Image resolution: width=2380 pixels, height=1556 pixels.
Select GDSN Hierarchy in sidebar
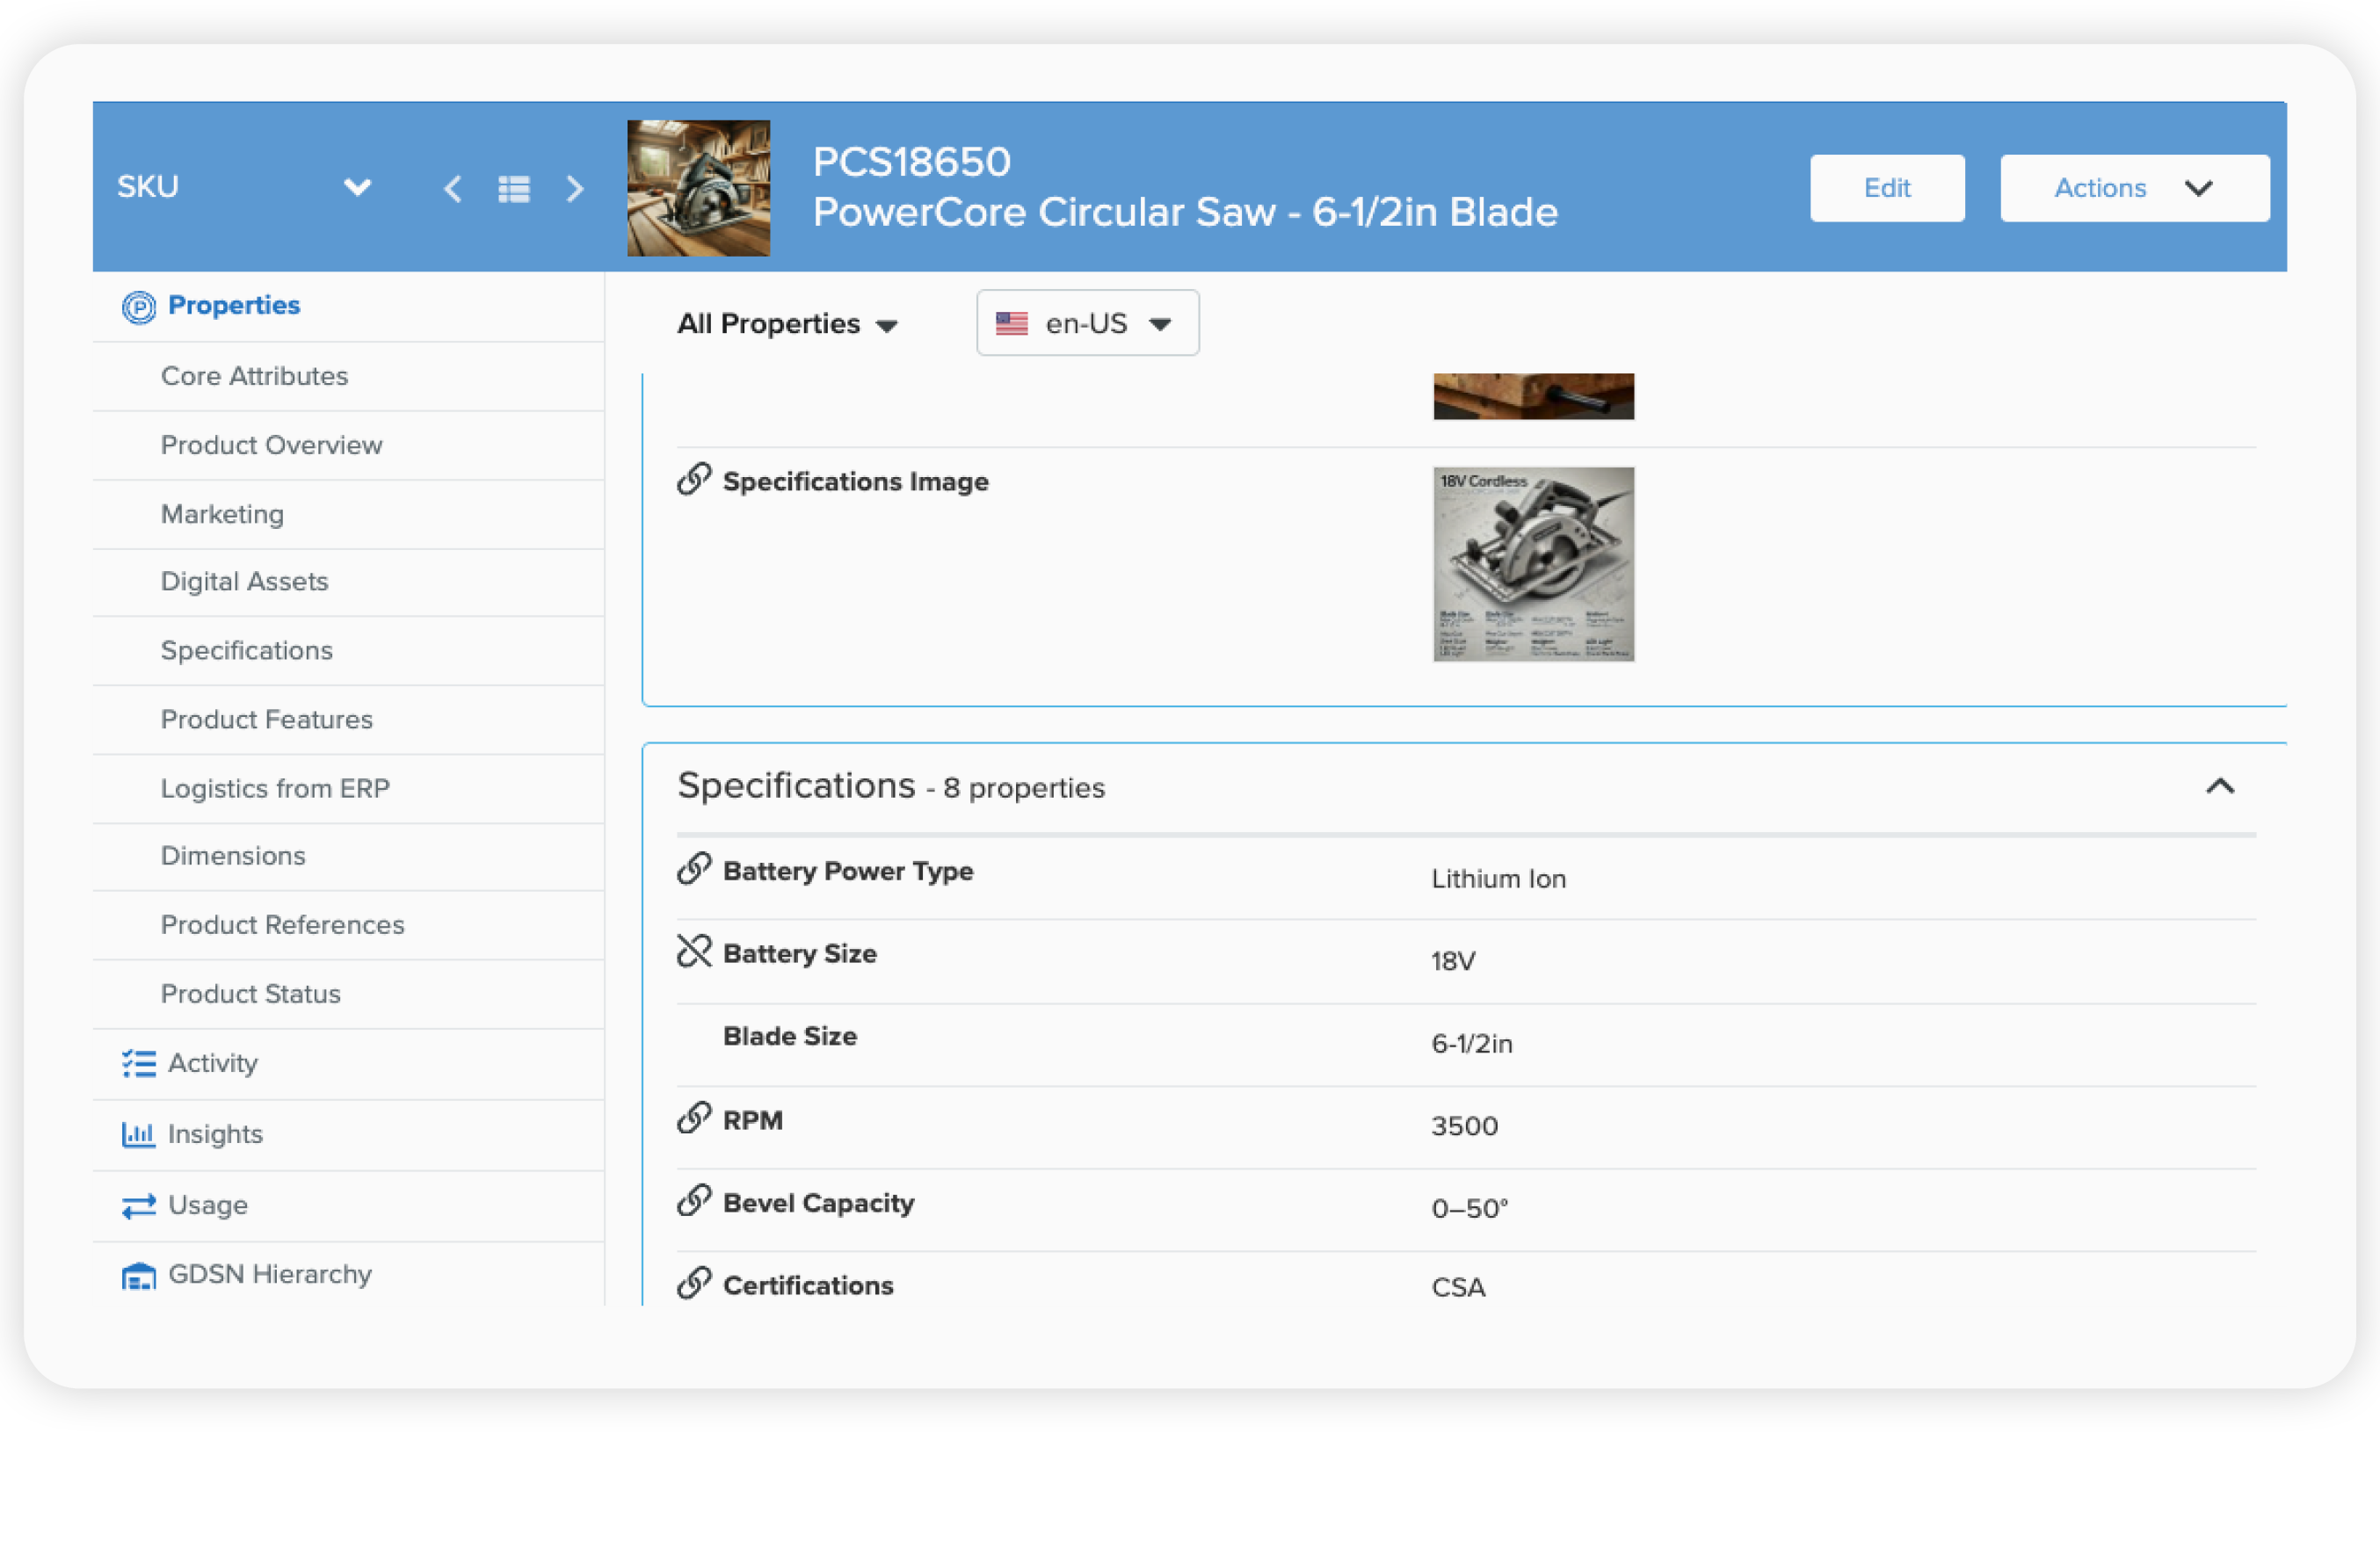pos(269,1274)
